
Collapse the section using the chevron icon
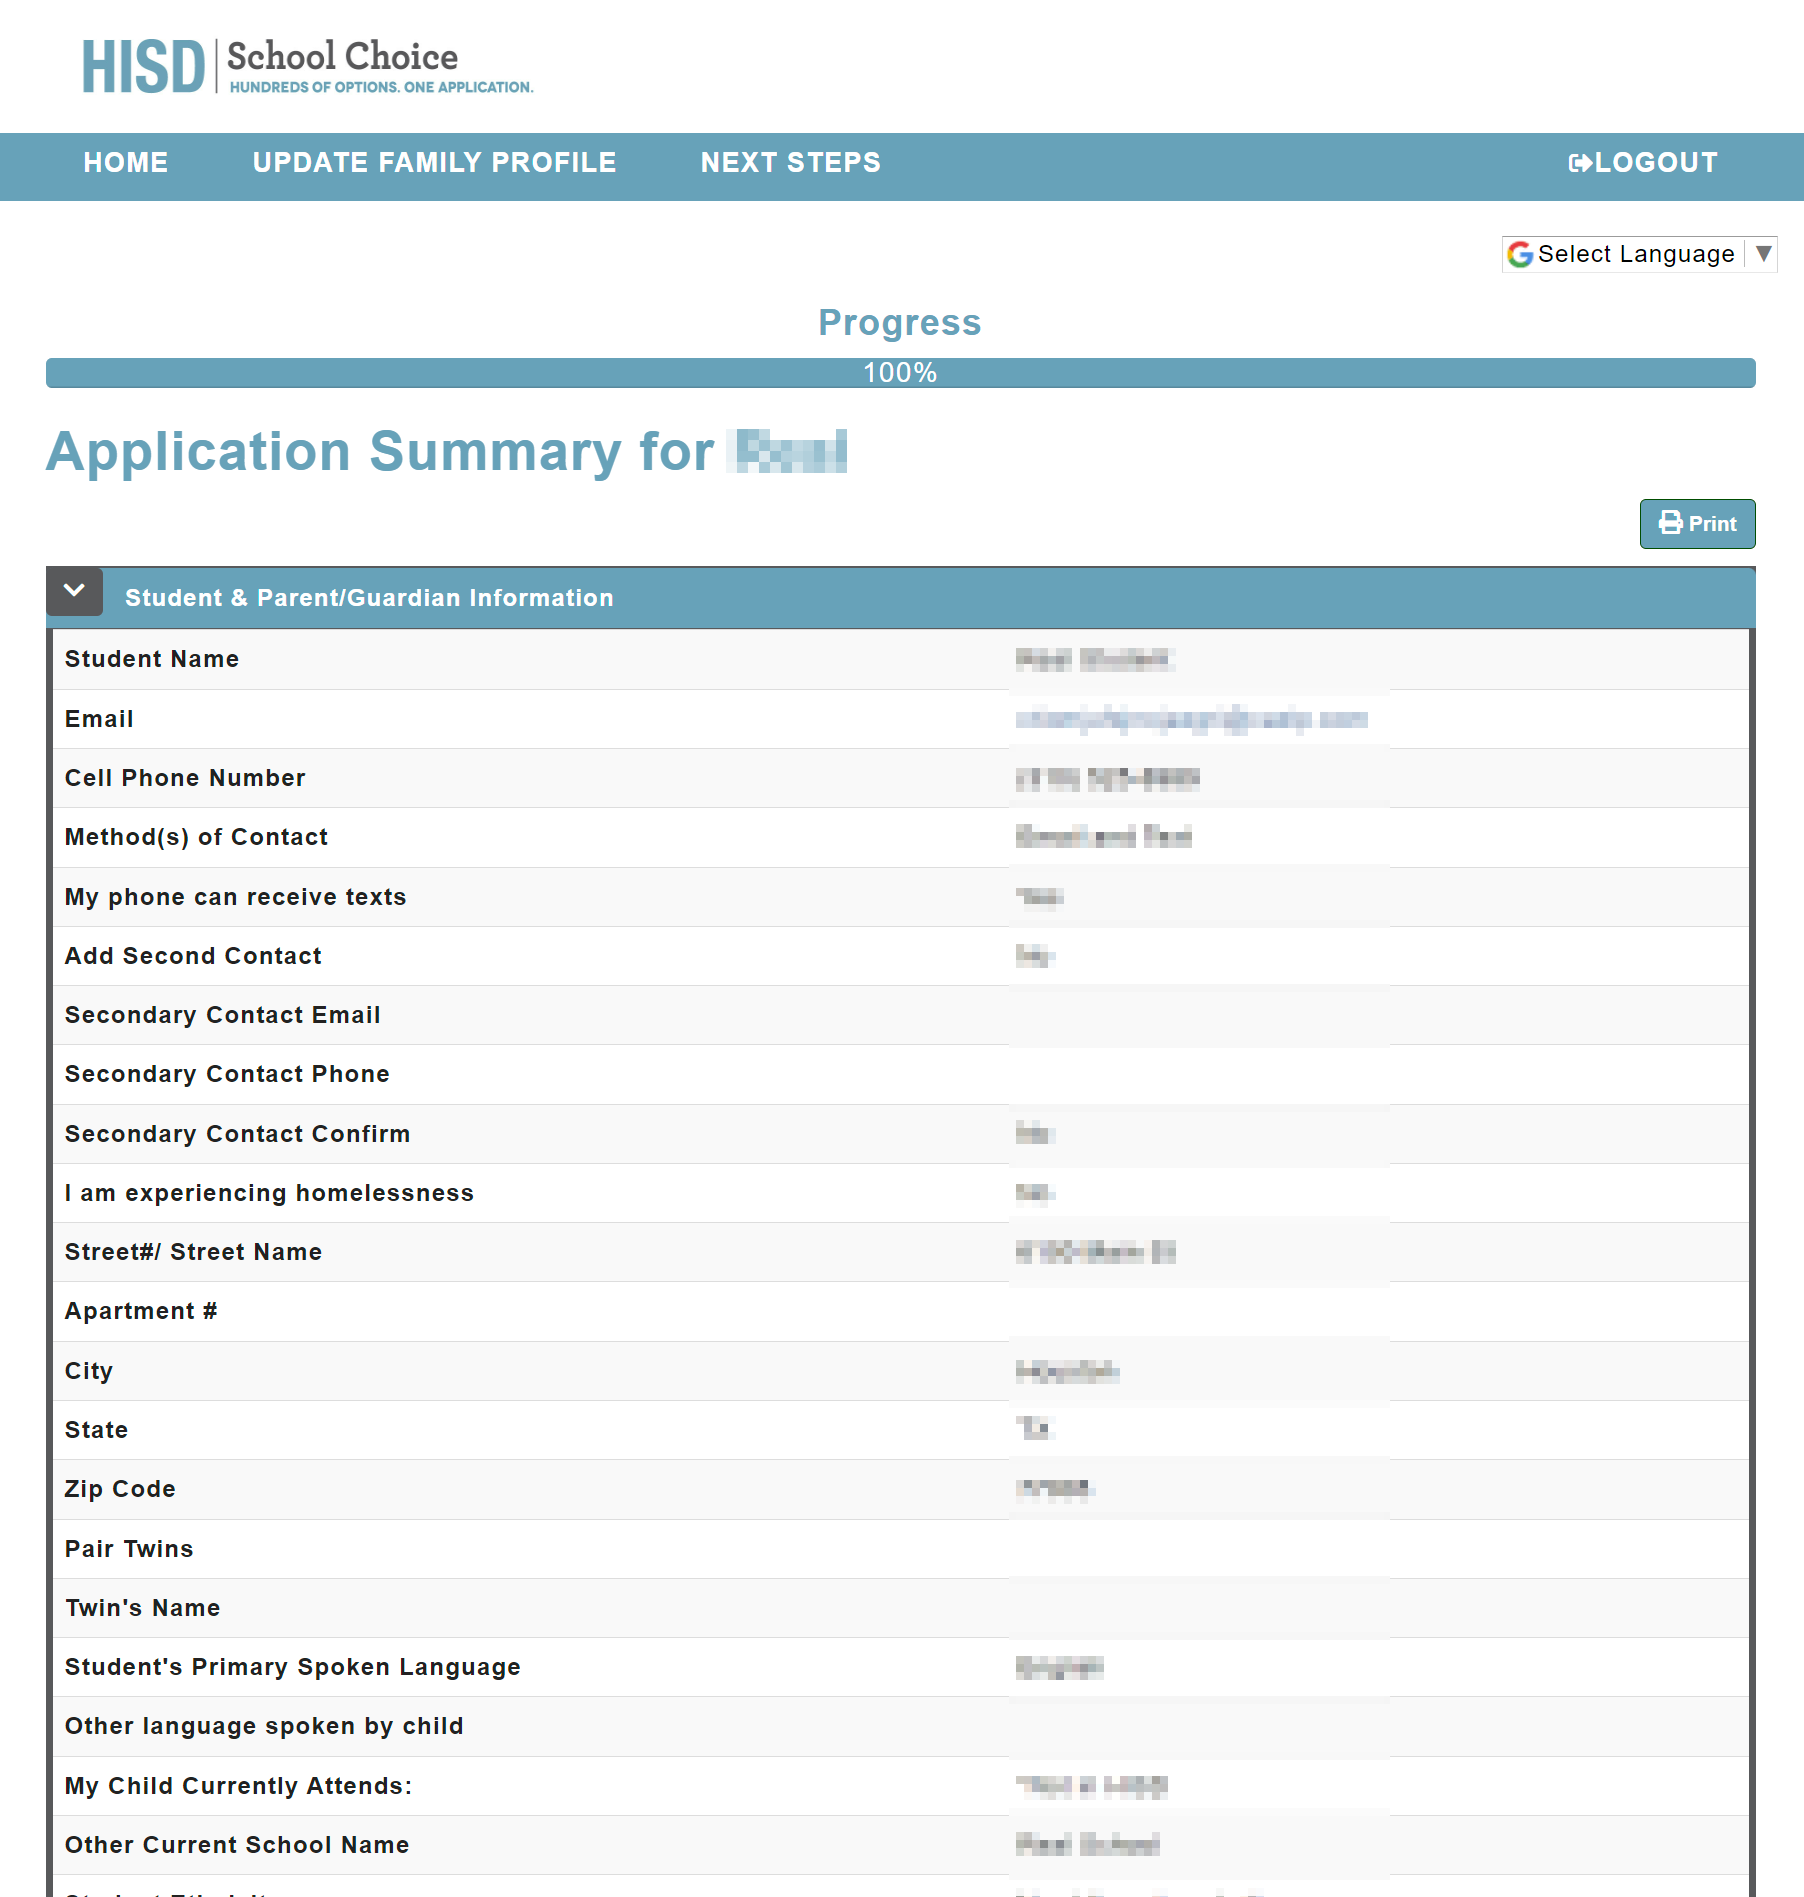click(74, 591)
